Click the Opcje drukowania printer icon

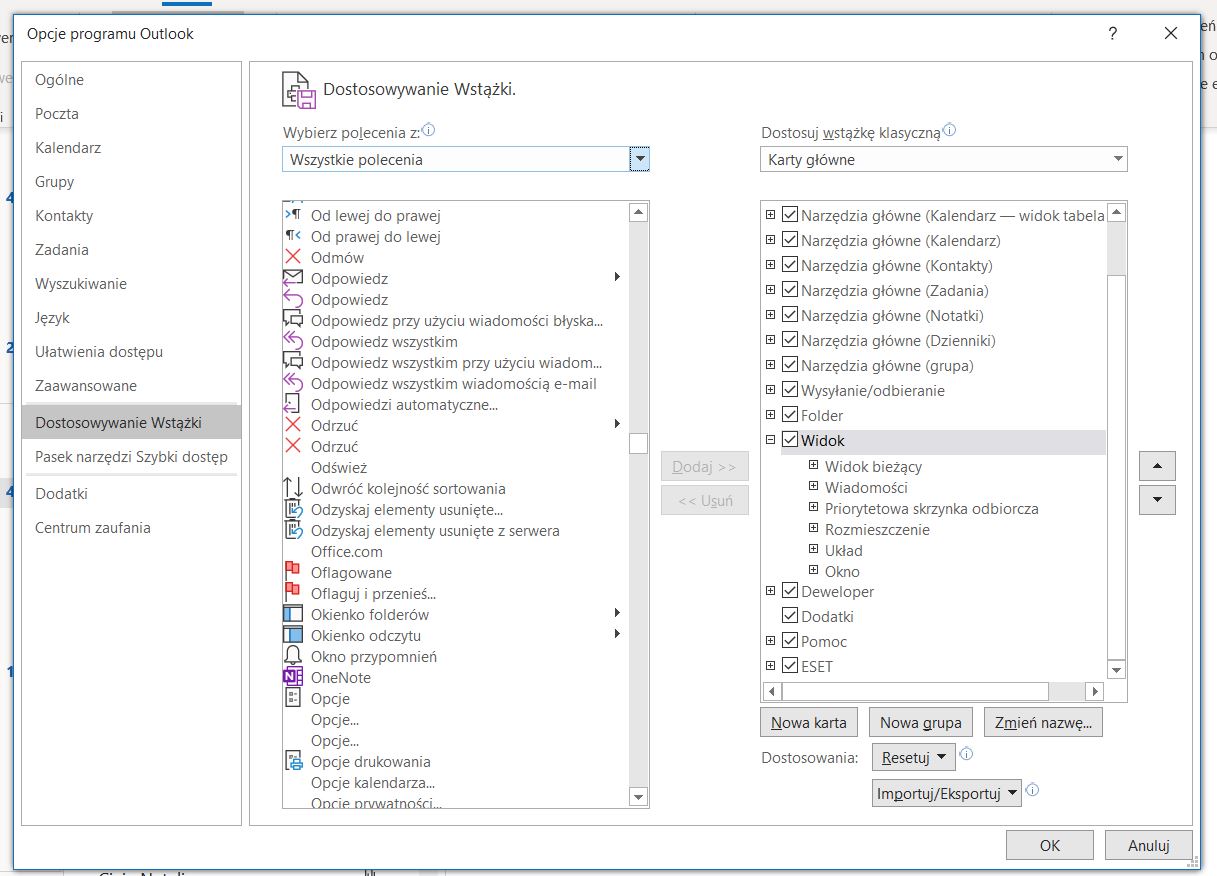coord(293,761)
